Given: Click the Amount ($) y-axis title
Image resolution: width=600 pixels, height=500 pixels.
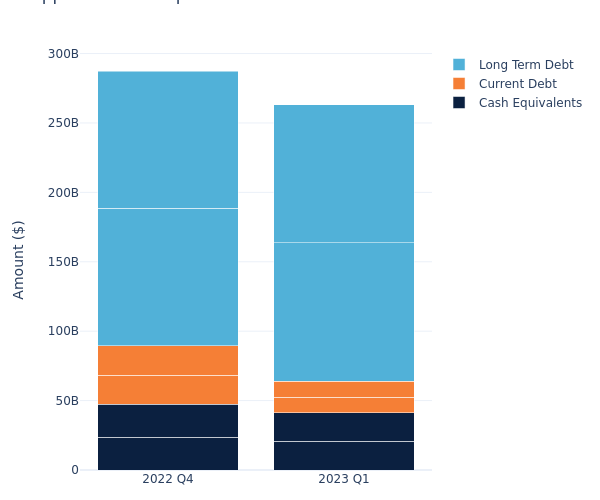Looking at the screenshot, I should pyautogui.click(x=19, y=259).
